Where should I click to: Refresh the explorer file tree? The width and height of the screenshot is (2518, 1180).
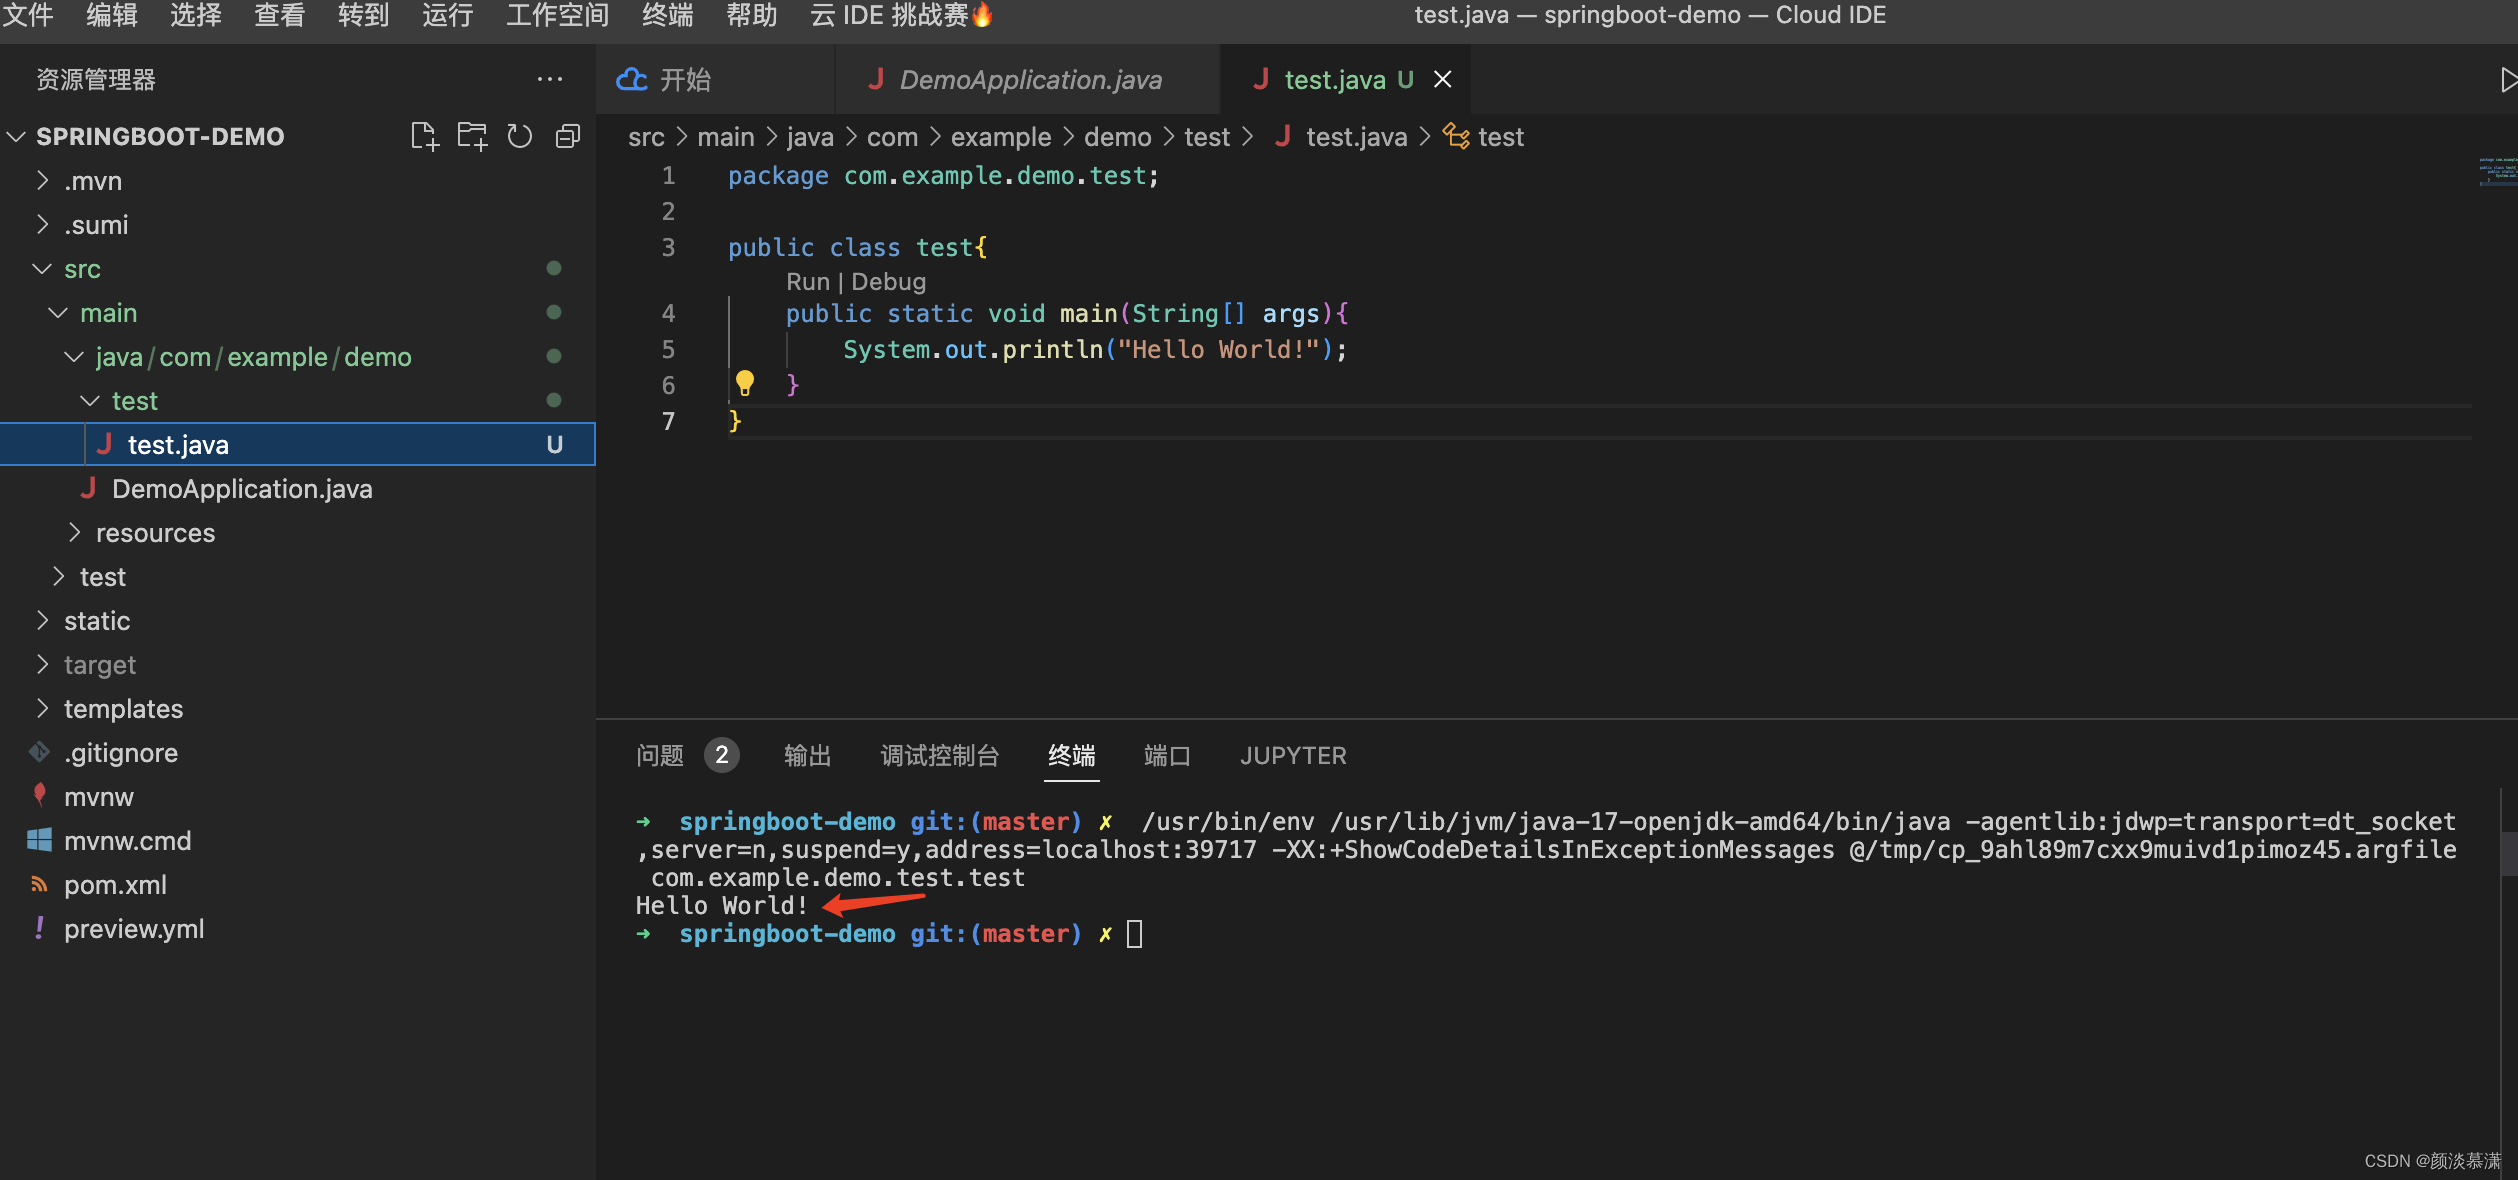pos(519,136)
